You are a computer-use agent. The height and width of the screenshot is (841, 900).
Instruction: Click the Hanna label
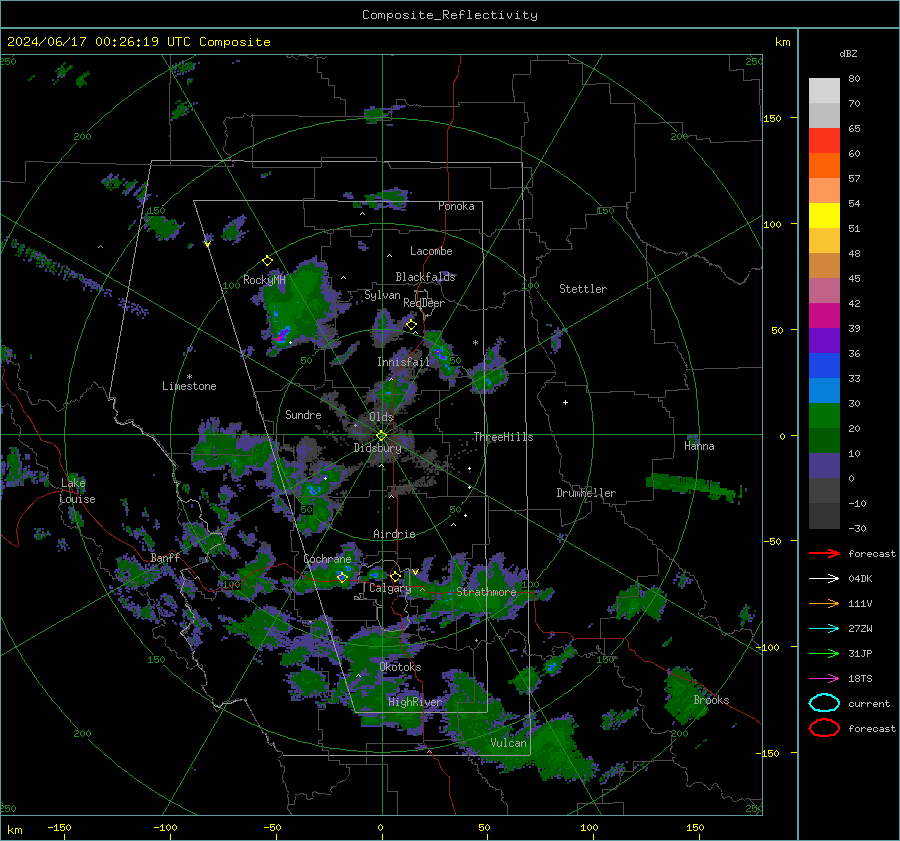coord(699,446)
